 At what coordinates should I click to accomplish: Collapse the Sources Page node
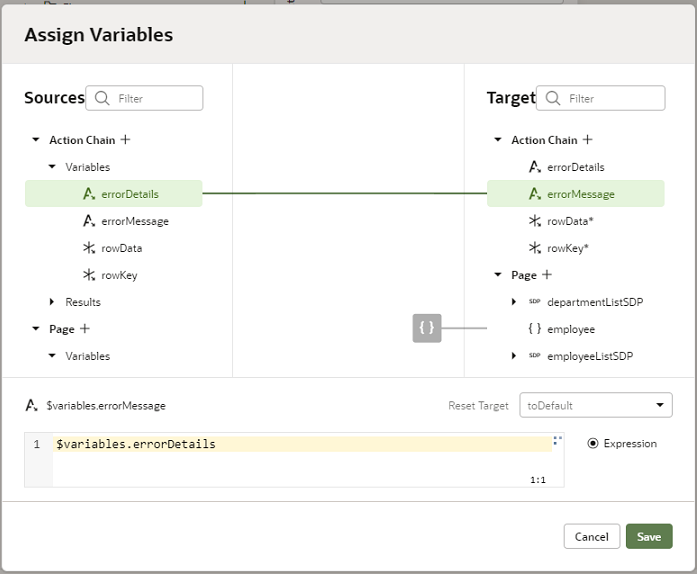pyautogui.click(x=36, y=329)
